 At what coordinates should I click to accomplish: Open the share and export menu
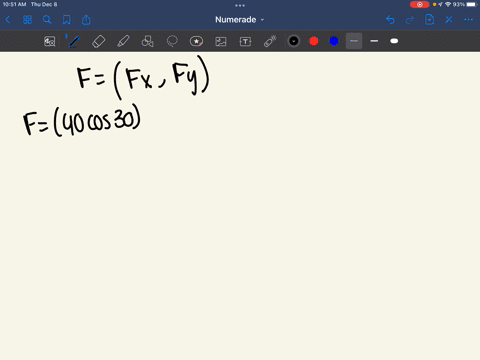[86, 20]
